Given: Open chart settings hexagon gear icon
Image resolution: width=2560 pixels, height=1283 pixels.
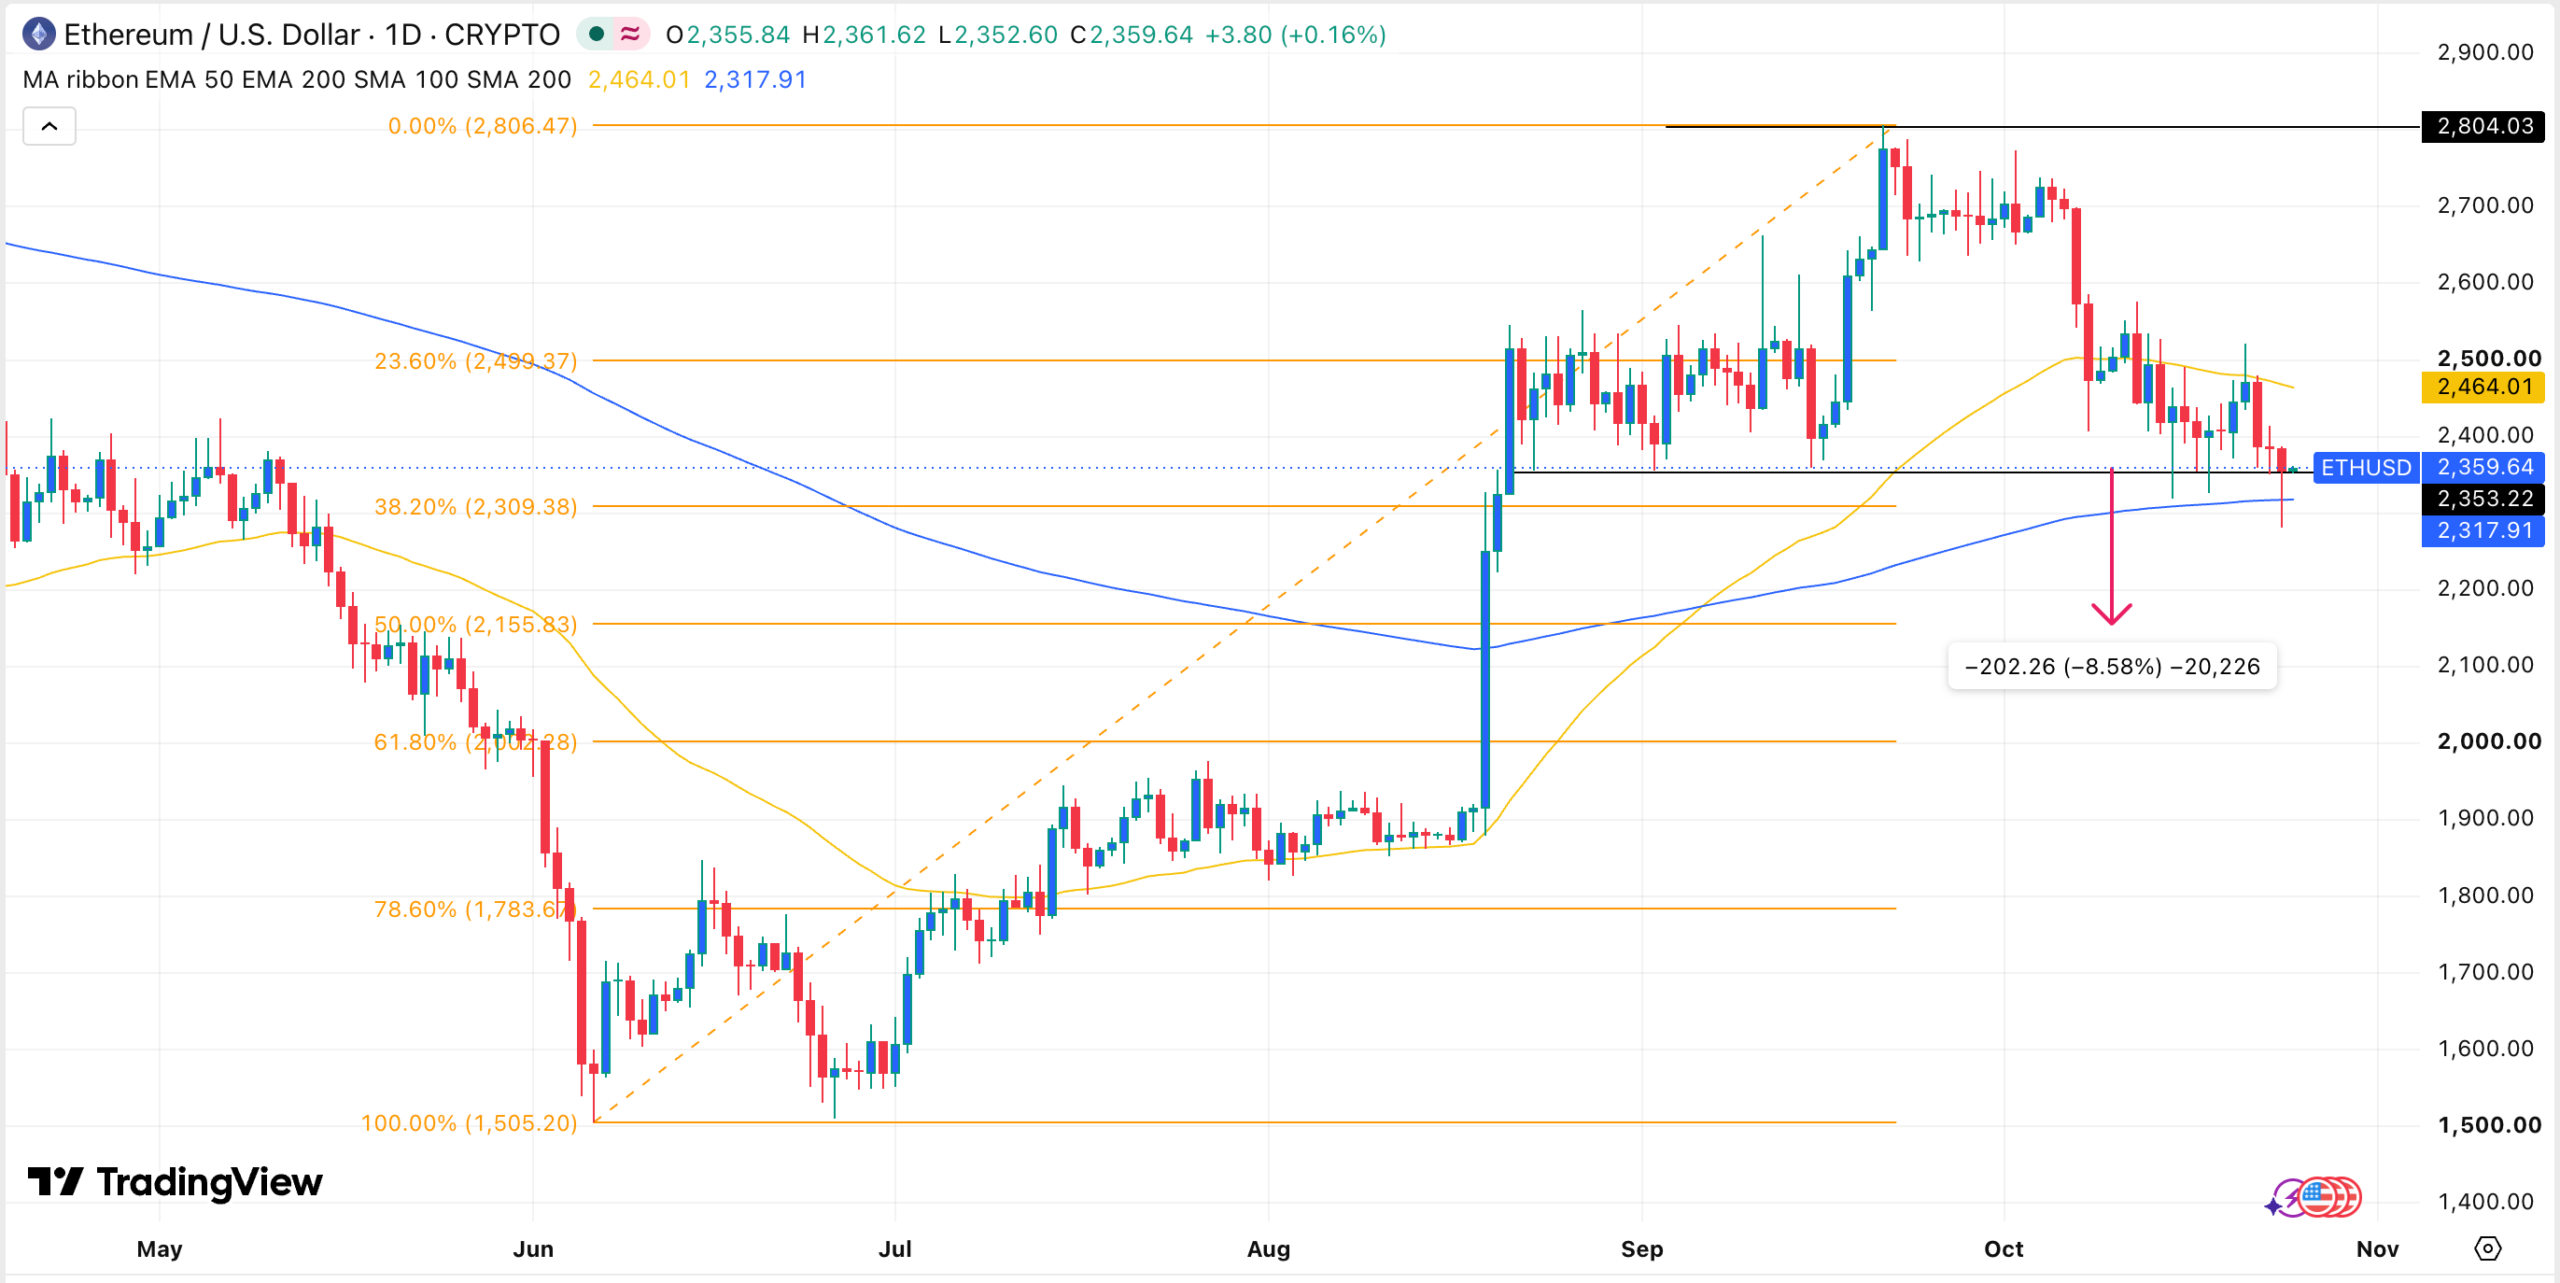Looking at the screenshot, I should click(x=2487, y=1248).
